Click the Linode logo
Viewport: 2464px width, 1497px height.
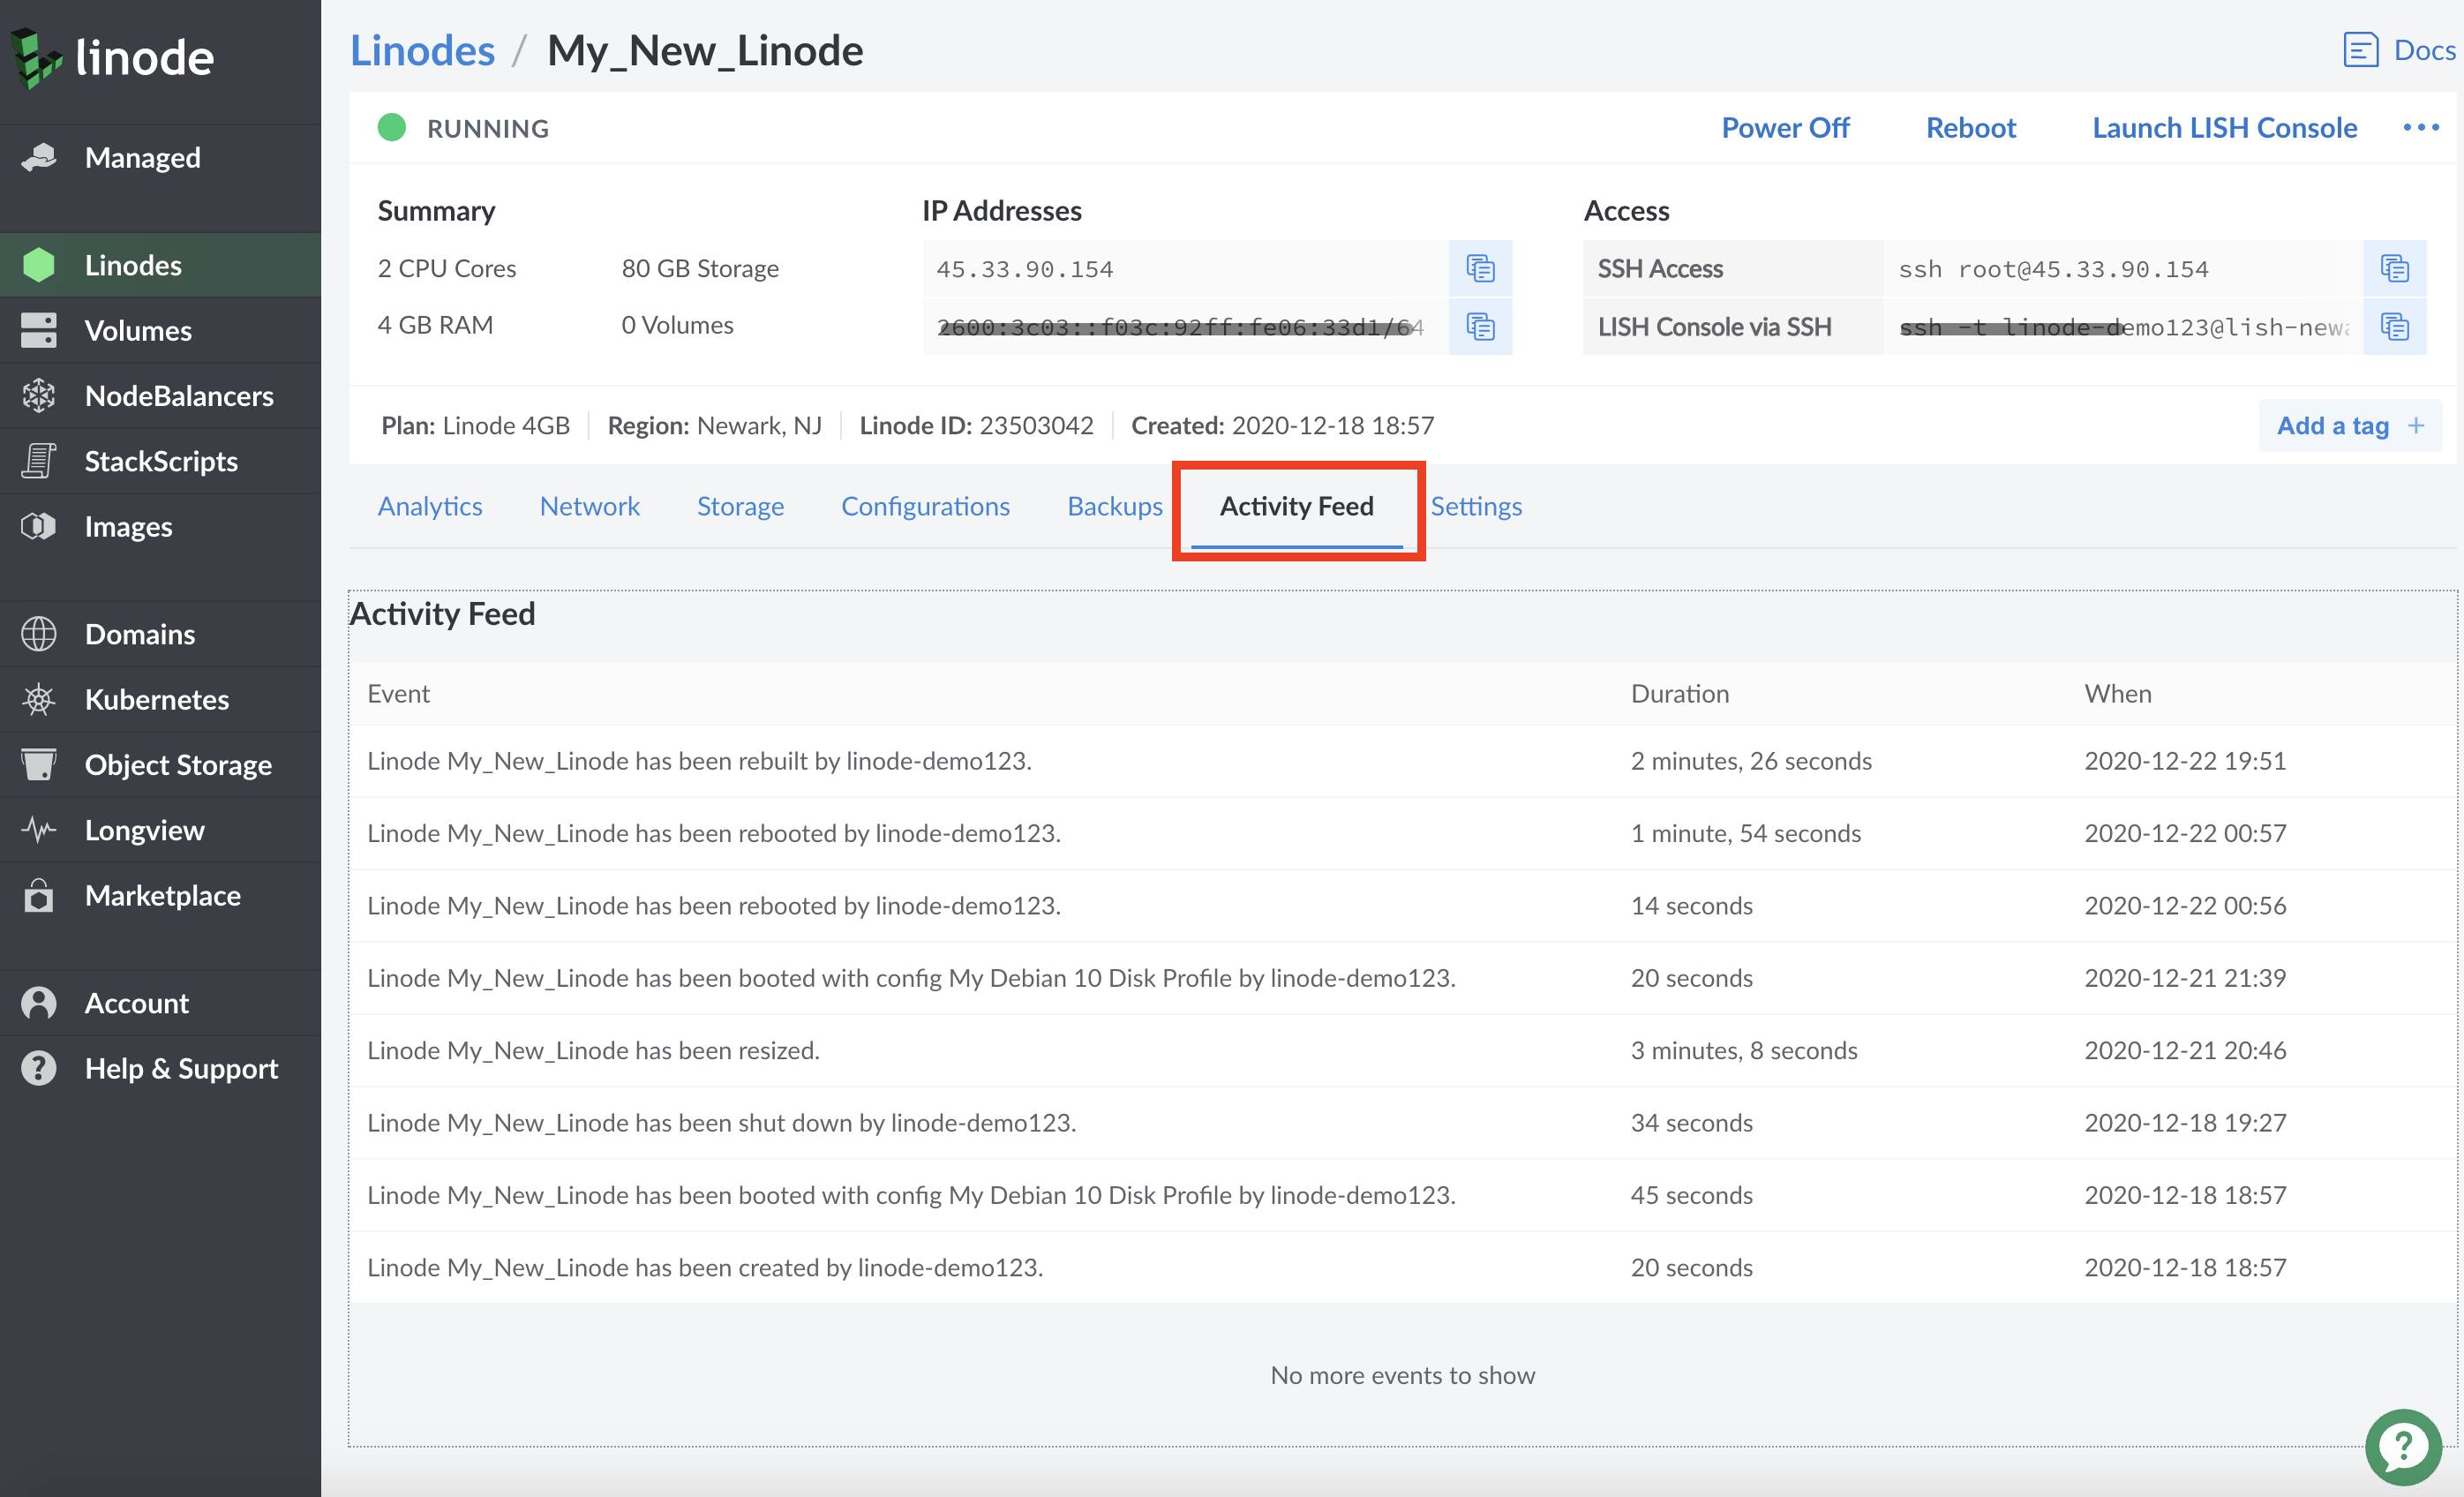[113, 57]
